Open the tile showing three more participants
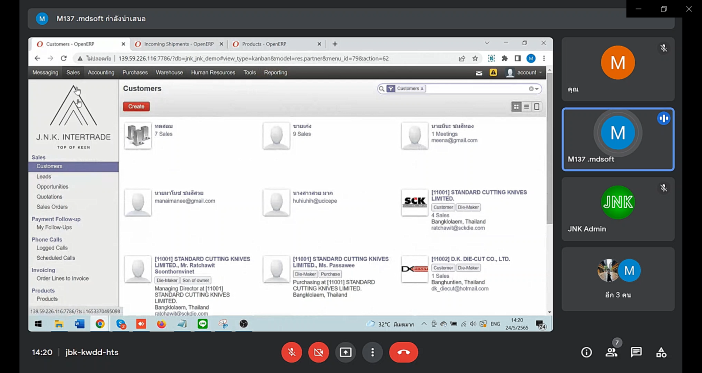Viewport: 702px width, 373px height. (x=618, y=279)
